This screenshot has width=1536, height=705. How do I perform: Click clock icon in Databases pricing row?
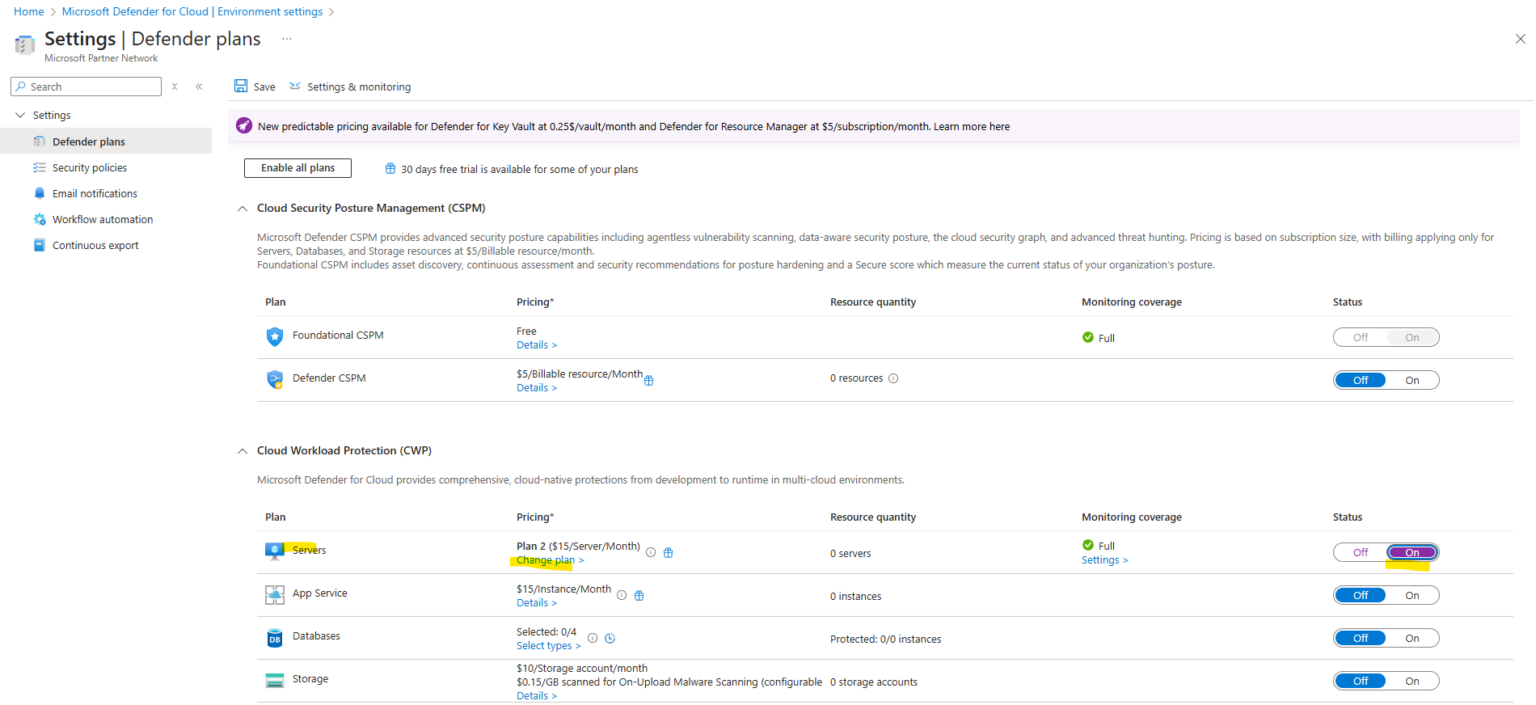610,638
